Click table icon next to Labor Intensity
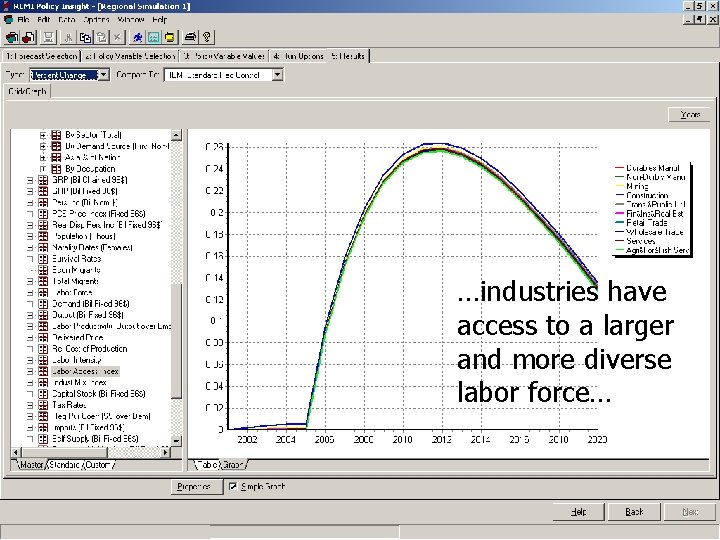Image resolution: width=720 pixels, height=540 pixels. point(43,360)
